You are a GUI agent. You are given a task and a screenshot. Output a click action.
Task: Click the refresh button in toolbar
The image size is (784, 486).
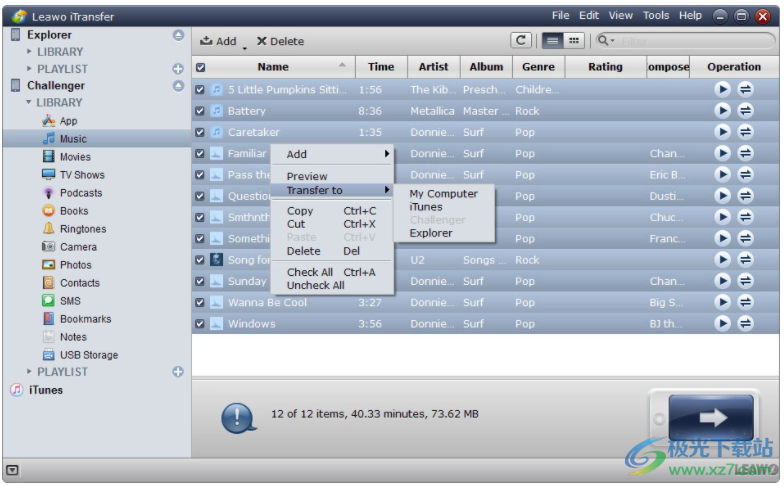pyautogui.click(x=520, y=40)
